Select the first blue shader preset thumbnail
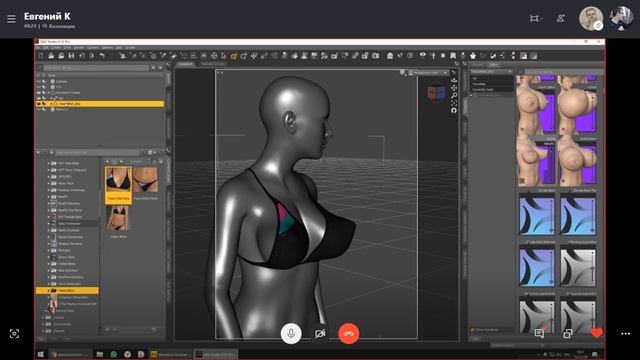 click(x=537, y=215)
